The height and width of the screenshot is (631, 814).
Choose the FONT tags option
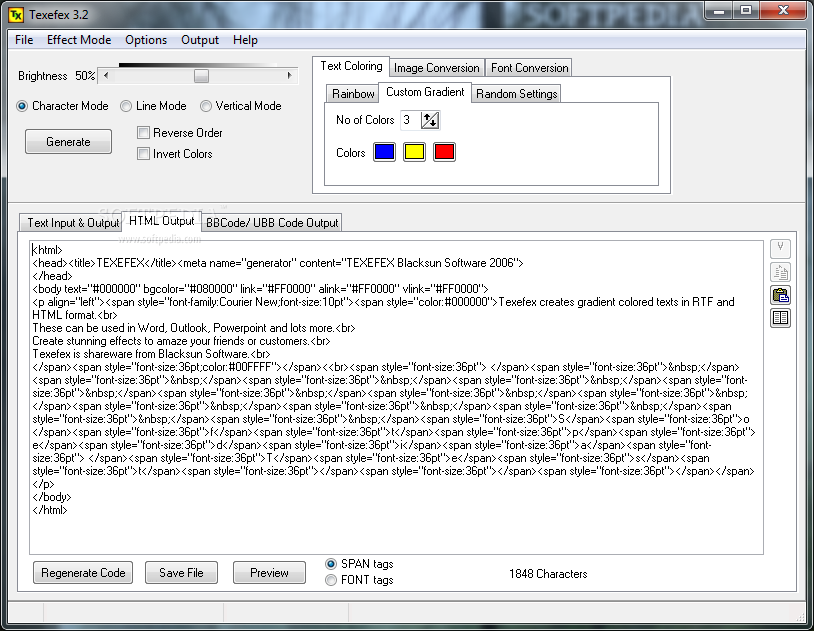pos(331,580)
